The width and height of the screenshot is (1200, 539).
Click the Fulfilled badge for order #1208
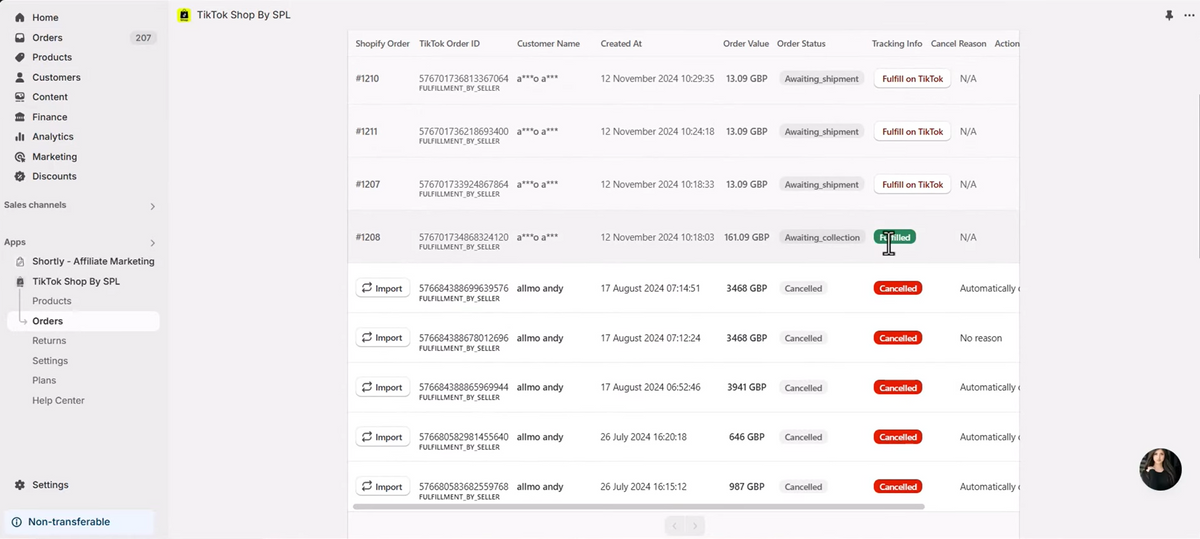(895, 237)
